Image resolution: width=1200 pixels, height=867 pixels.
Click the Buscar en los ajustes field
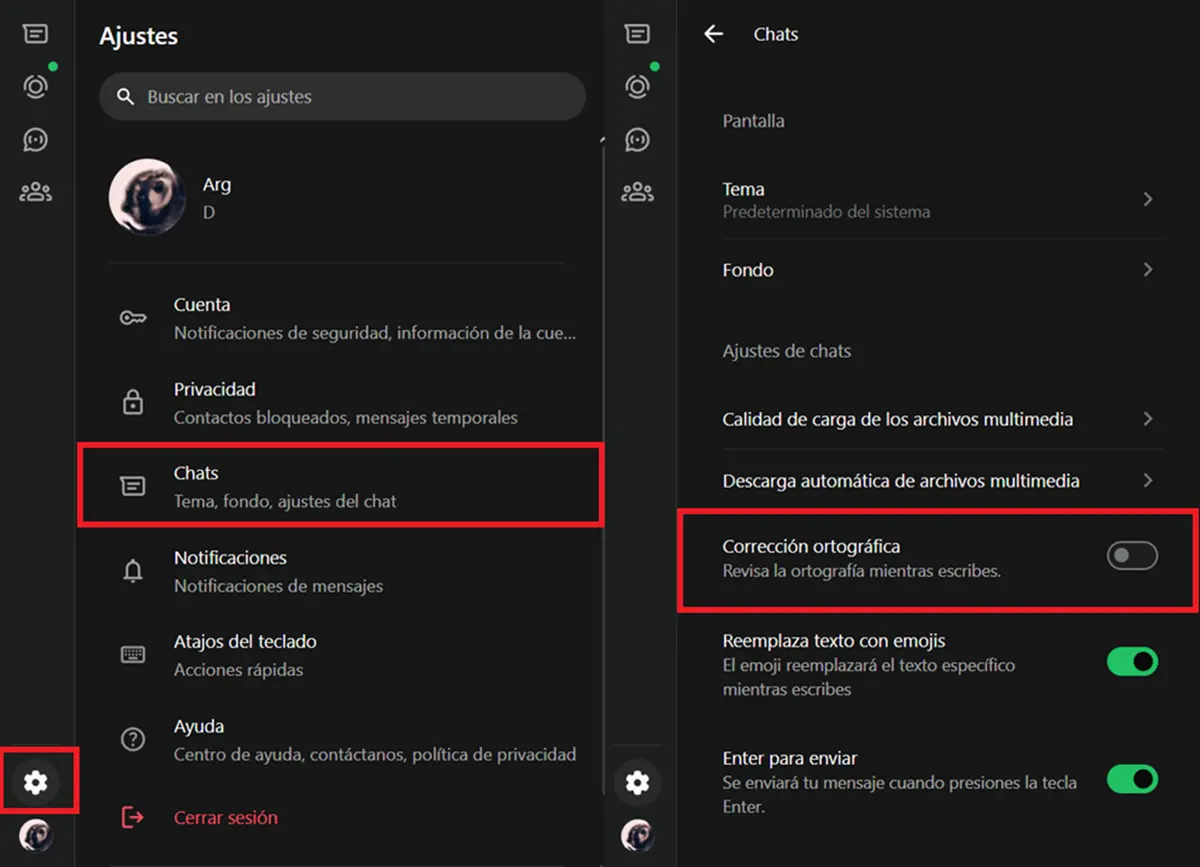342,97
